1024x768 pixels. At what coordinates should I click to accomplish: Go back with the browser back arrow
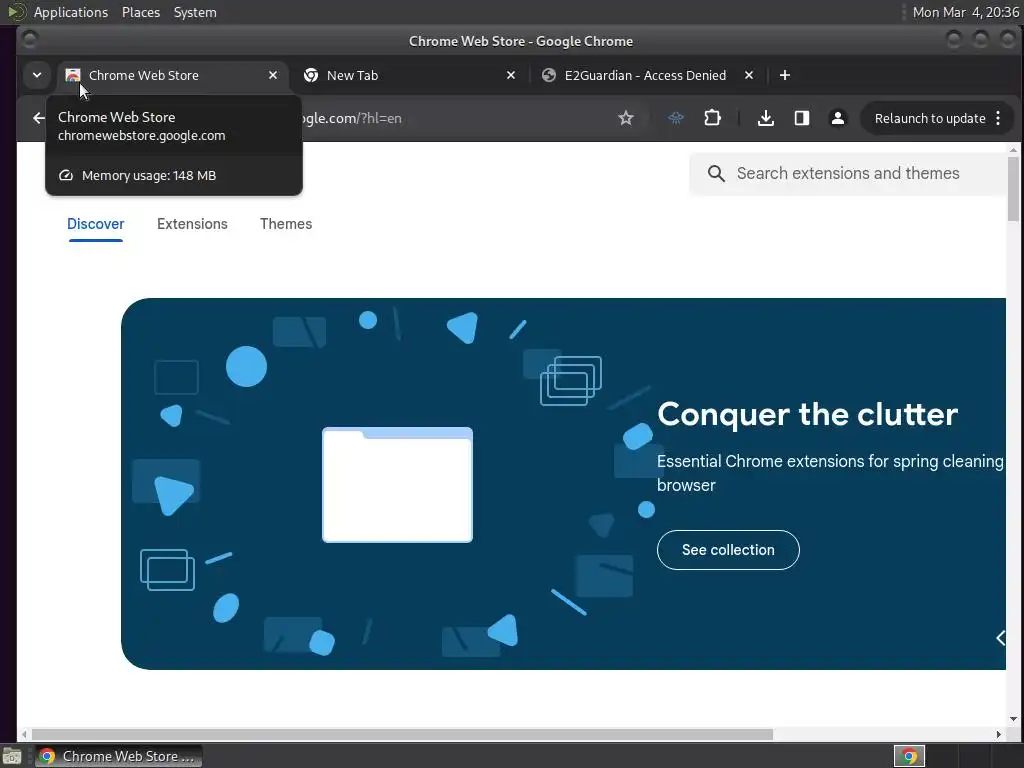coord(39,118)
